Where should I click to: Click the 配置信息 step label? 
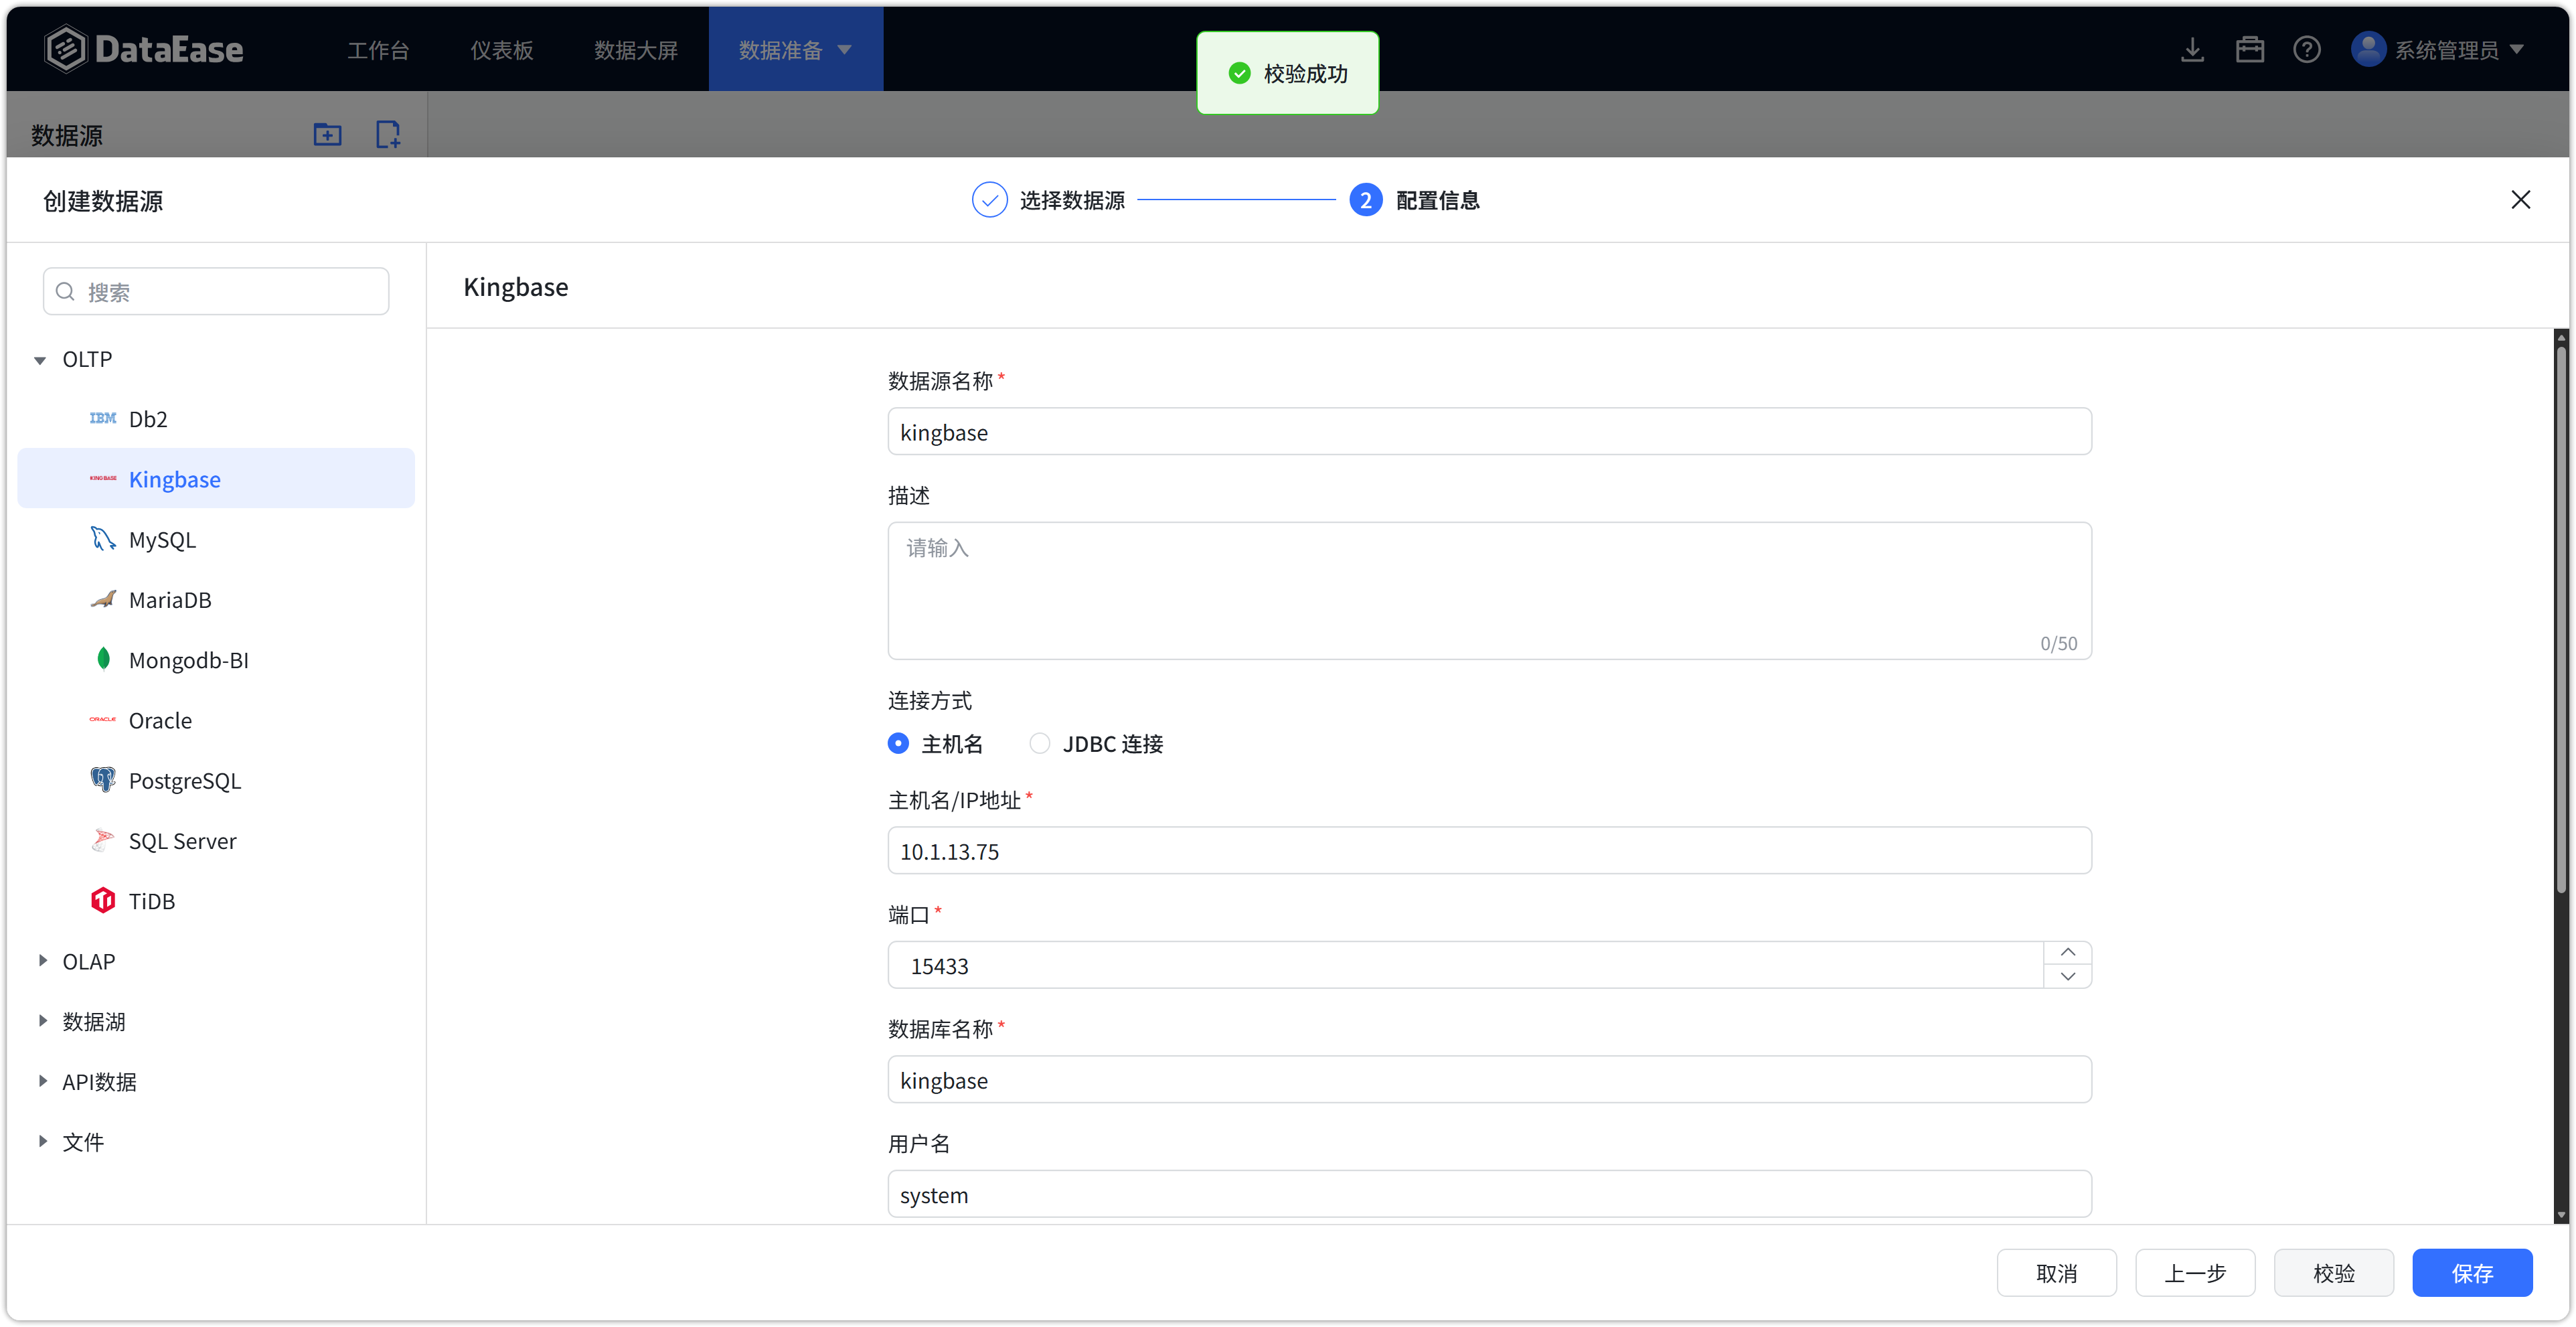coord(1438,200)
